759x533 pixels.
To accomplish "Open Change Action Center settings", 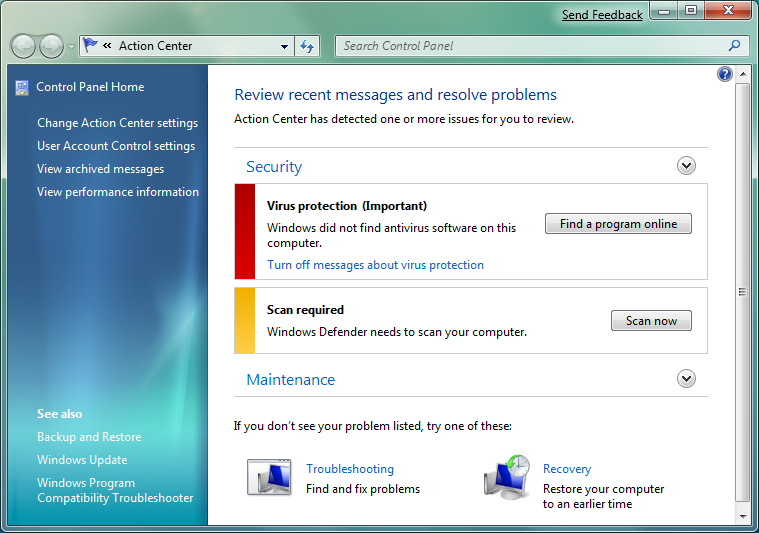I will click(117, 123).
